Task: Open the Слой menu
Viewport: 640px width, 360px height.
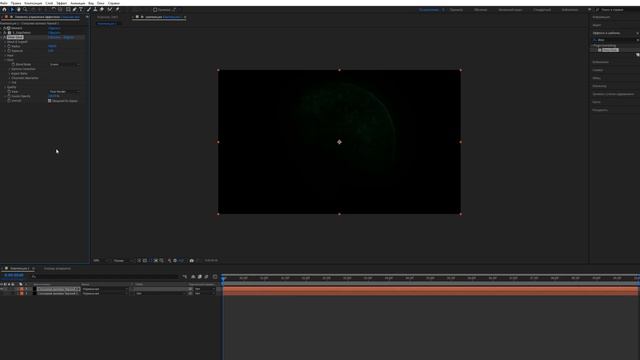Action: pyautogui.click(x=49, y=3)
